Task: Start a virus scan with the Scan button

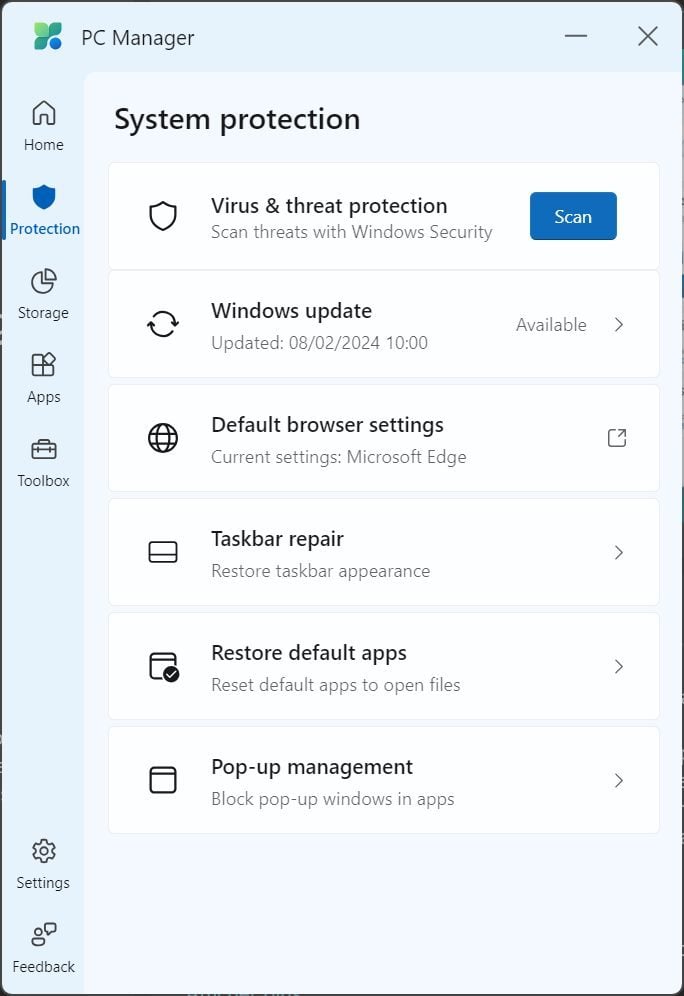Action: (x=573, y=216)
